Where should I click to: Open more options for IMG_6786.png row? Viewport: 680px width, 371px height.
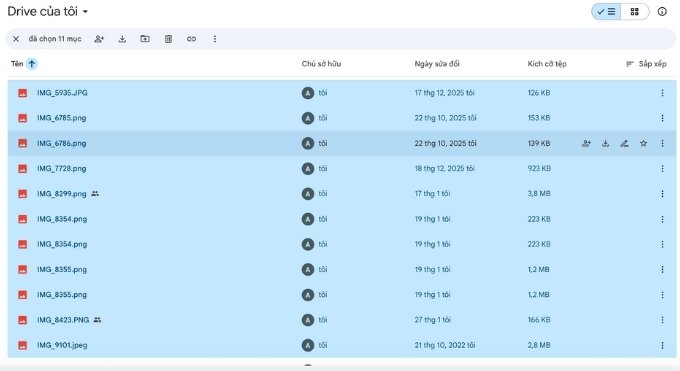click(662, 143)
